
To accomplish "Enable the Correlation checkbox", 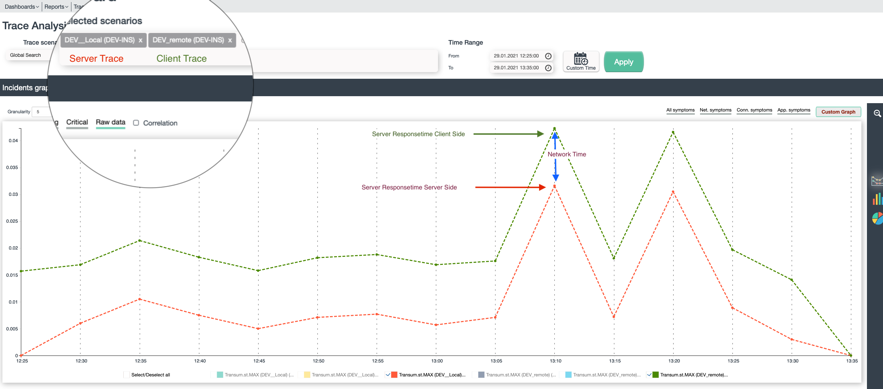I will (136, 123).
